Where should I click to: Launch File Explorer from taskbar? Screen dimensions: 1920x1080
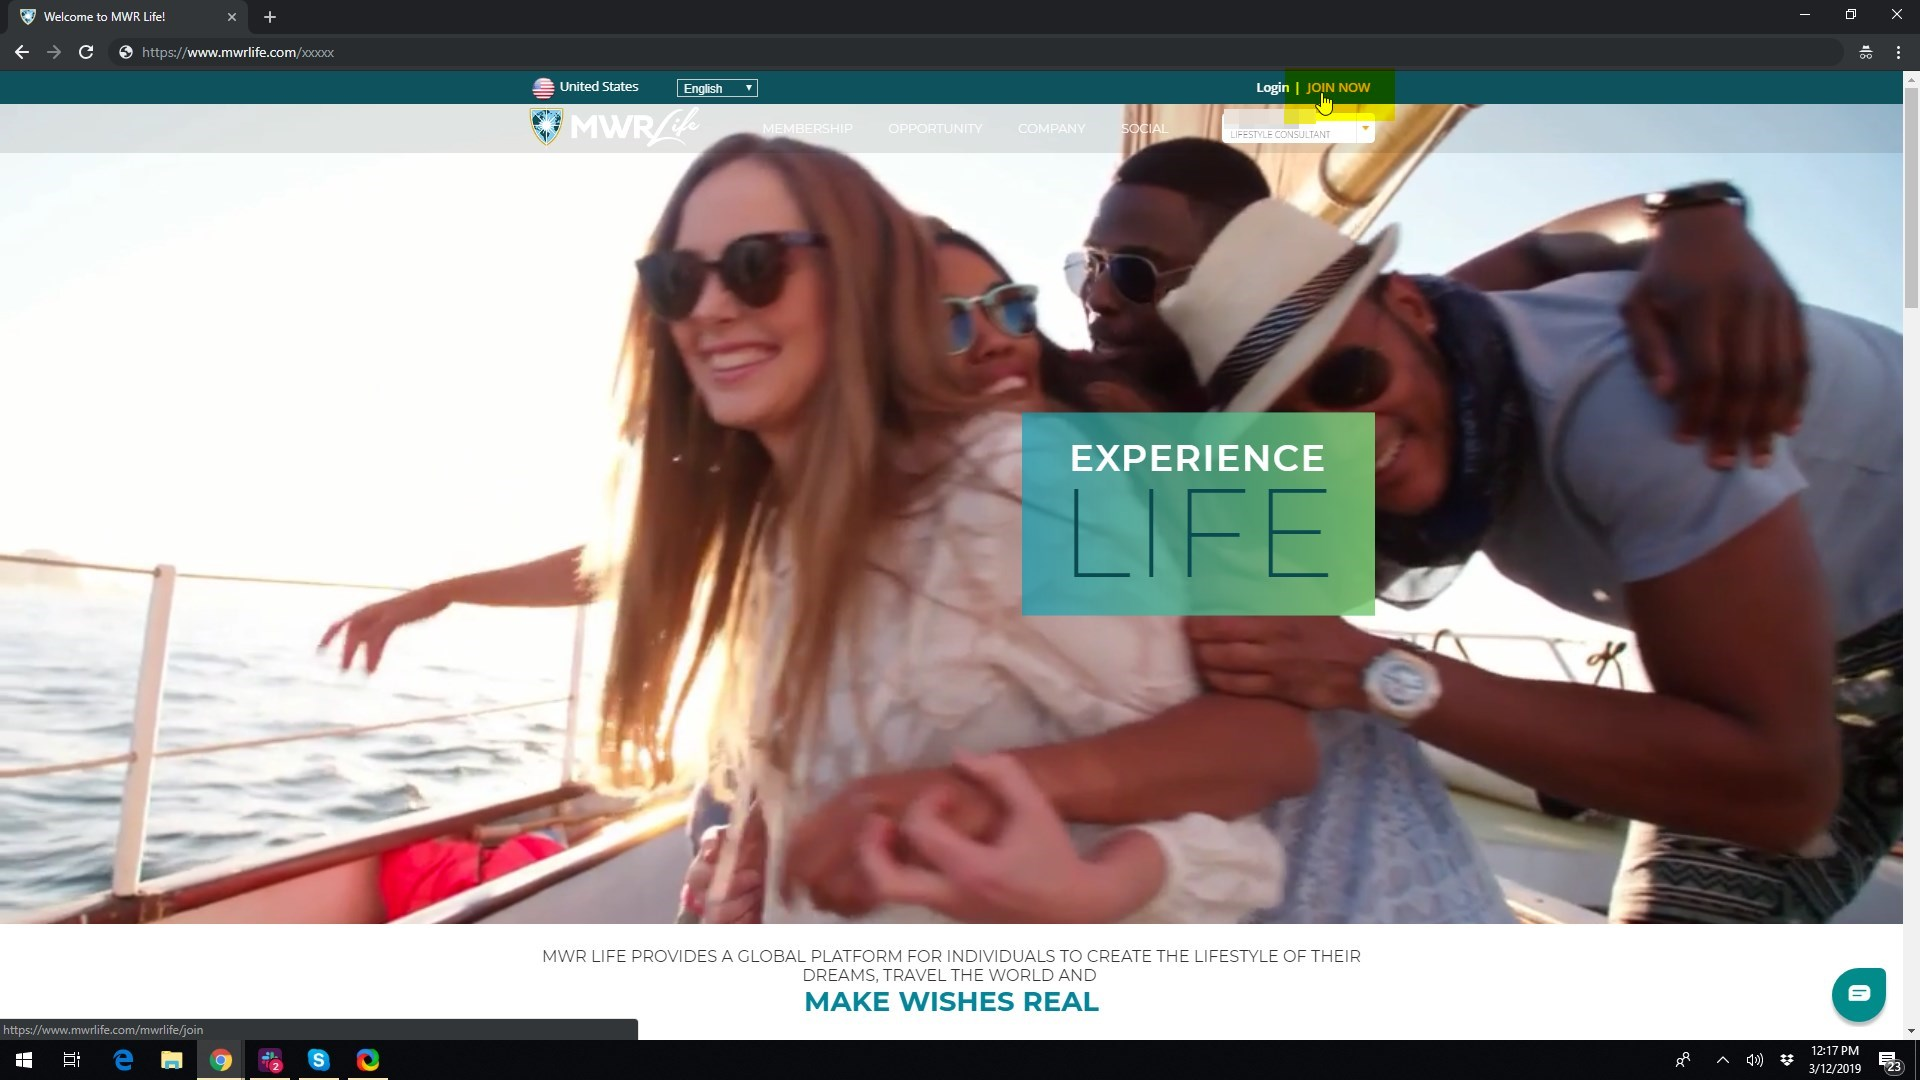[x=172, y=1060]
